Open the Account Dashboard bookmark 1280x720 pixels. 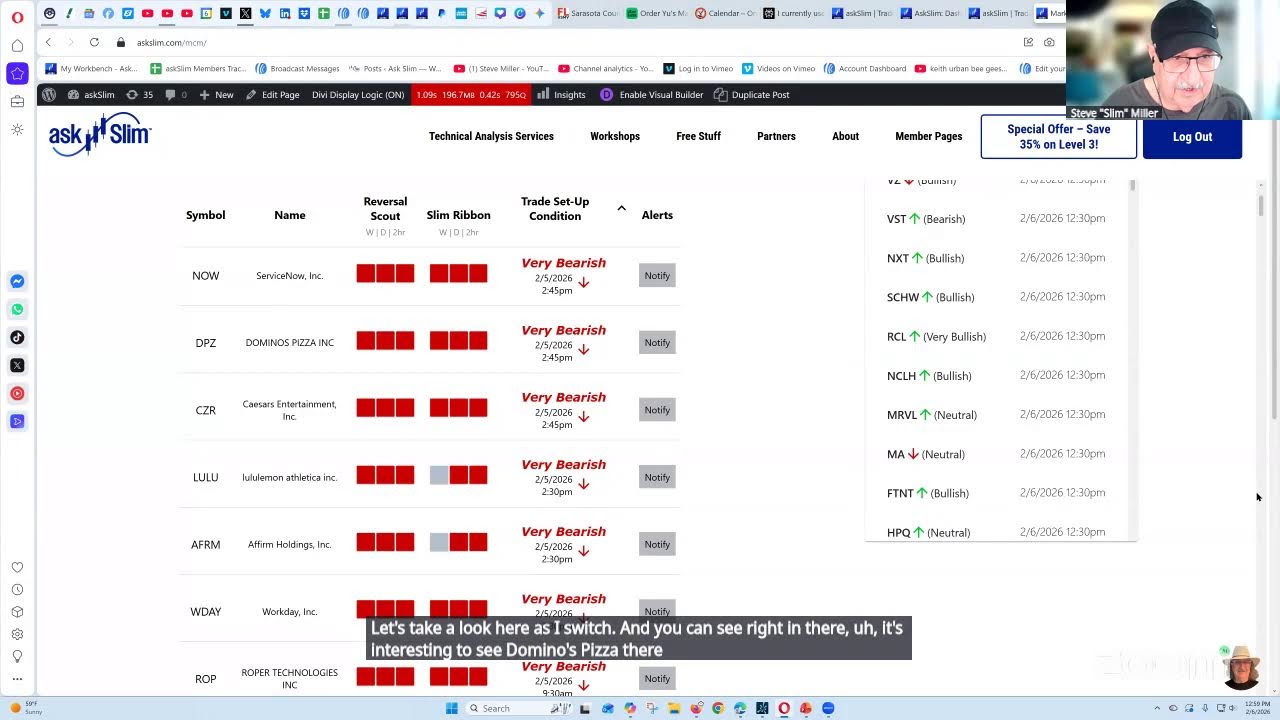865,69
